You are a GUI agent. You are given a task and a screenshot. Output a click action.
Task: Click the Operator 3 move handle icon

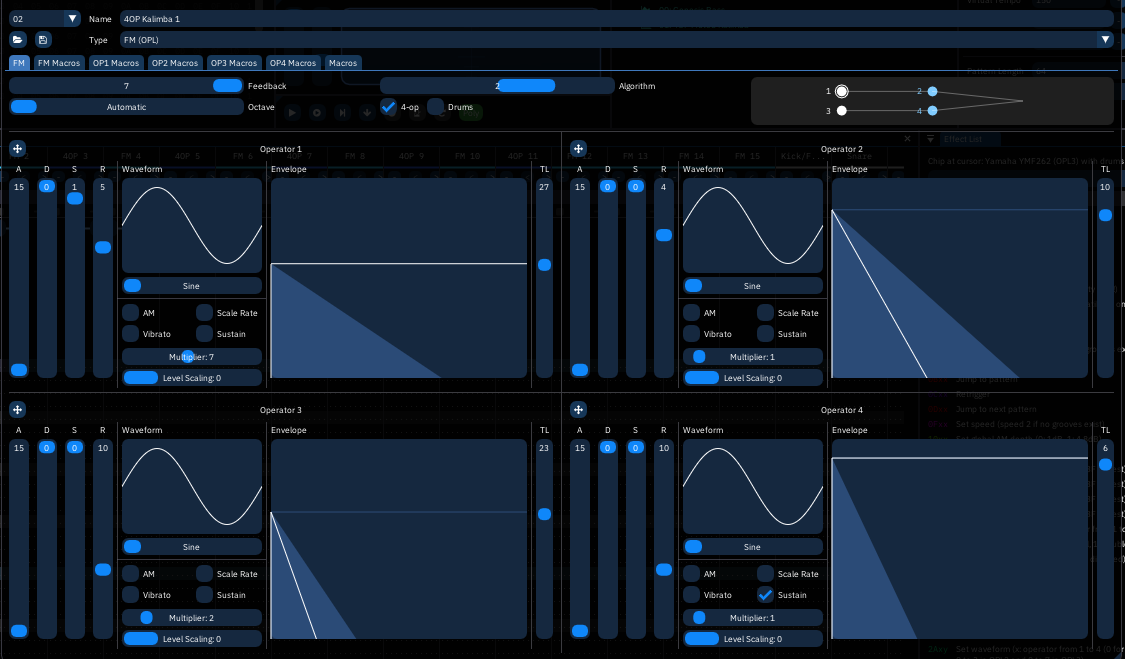(18, 410)
